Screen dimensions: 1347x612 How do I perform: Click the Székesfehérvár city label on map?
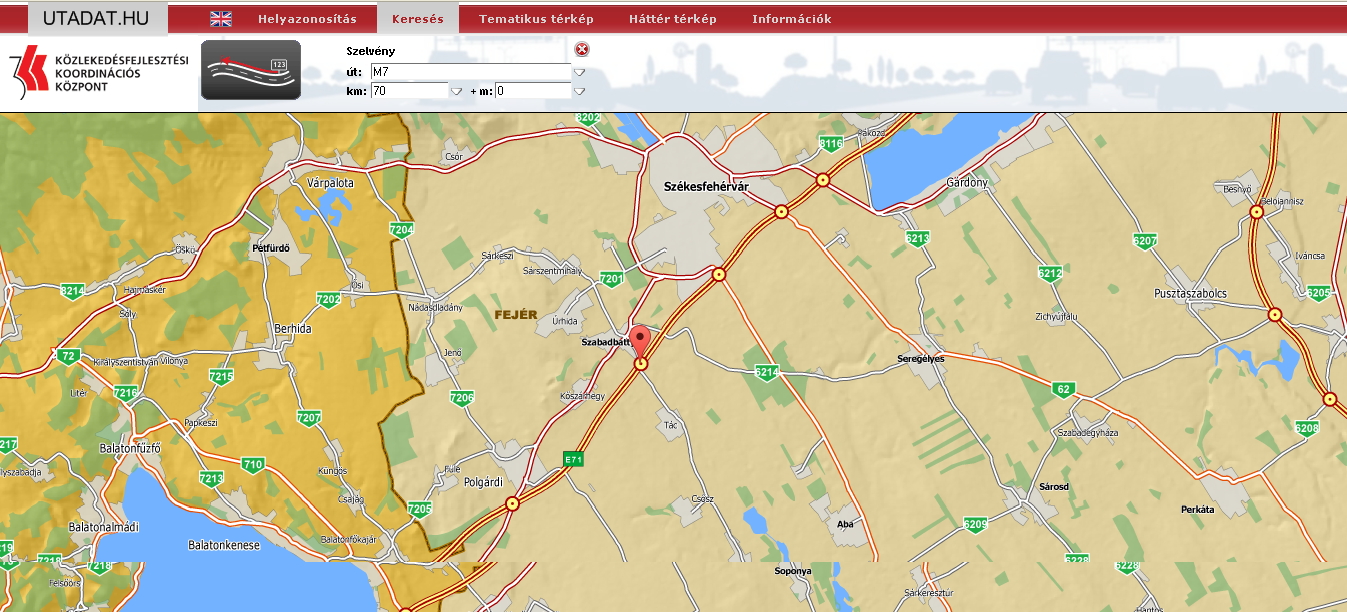[706, 187]
